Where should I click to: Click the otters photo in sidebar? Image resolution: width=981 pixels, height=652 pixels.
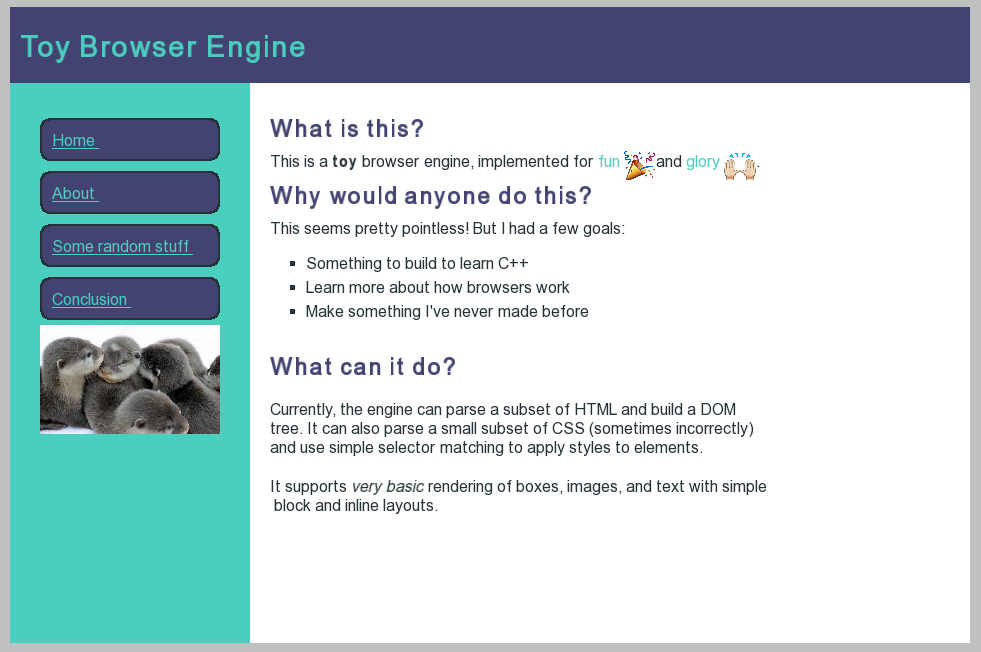[x=130, y=379]
